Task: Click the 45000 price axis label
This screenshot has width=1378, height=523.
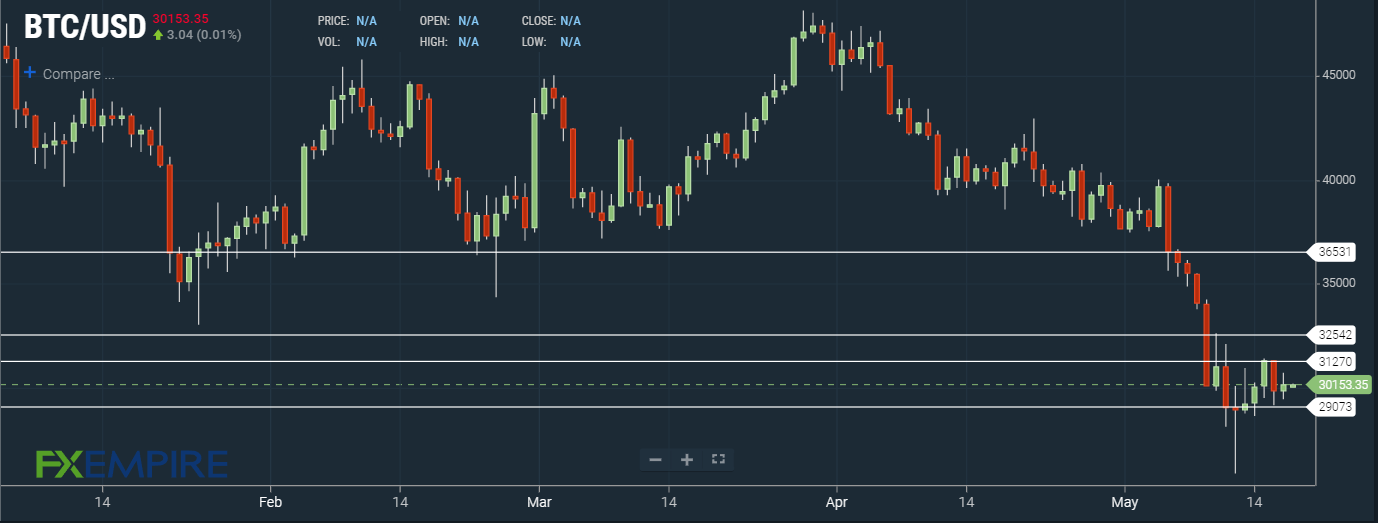Action: pos(1338,76)
